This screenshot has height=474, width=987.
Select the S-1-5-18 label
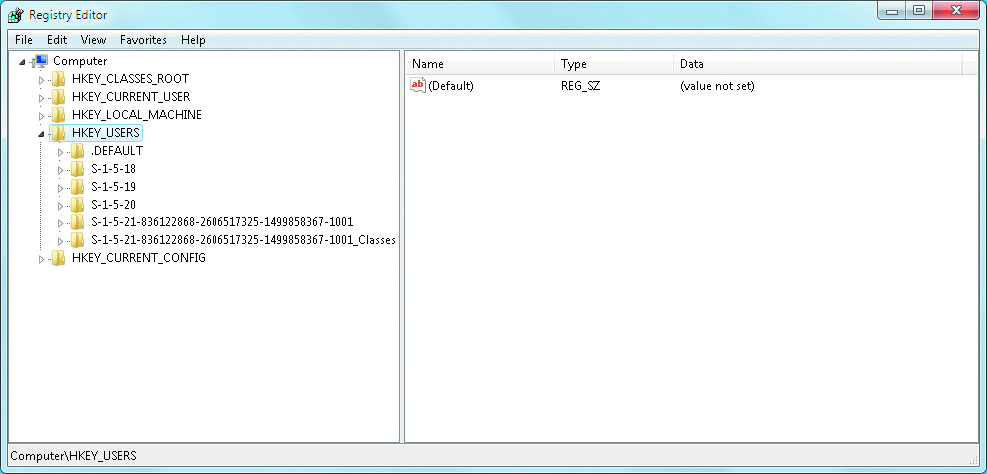pyautogui.click(x=113, y=169)
